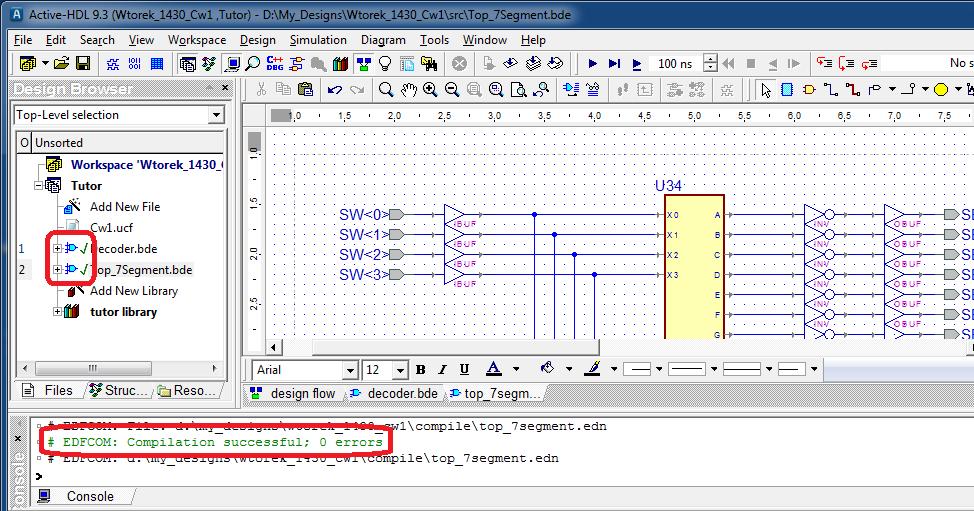The image size is (974, 511).
Task: Open the Diagram menu
Action: pyautogui.click(x=383, y=40)
